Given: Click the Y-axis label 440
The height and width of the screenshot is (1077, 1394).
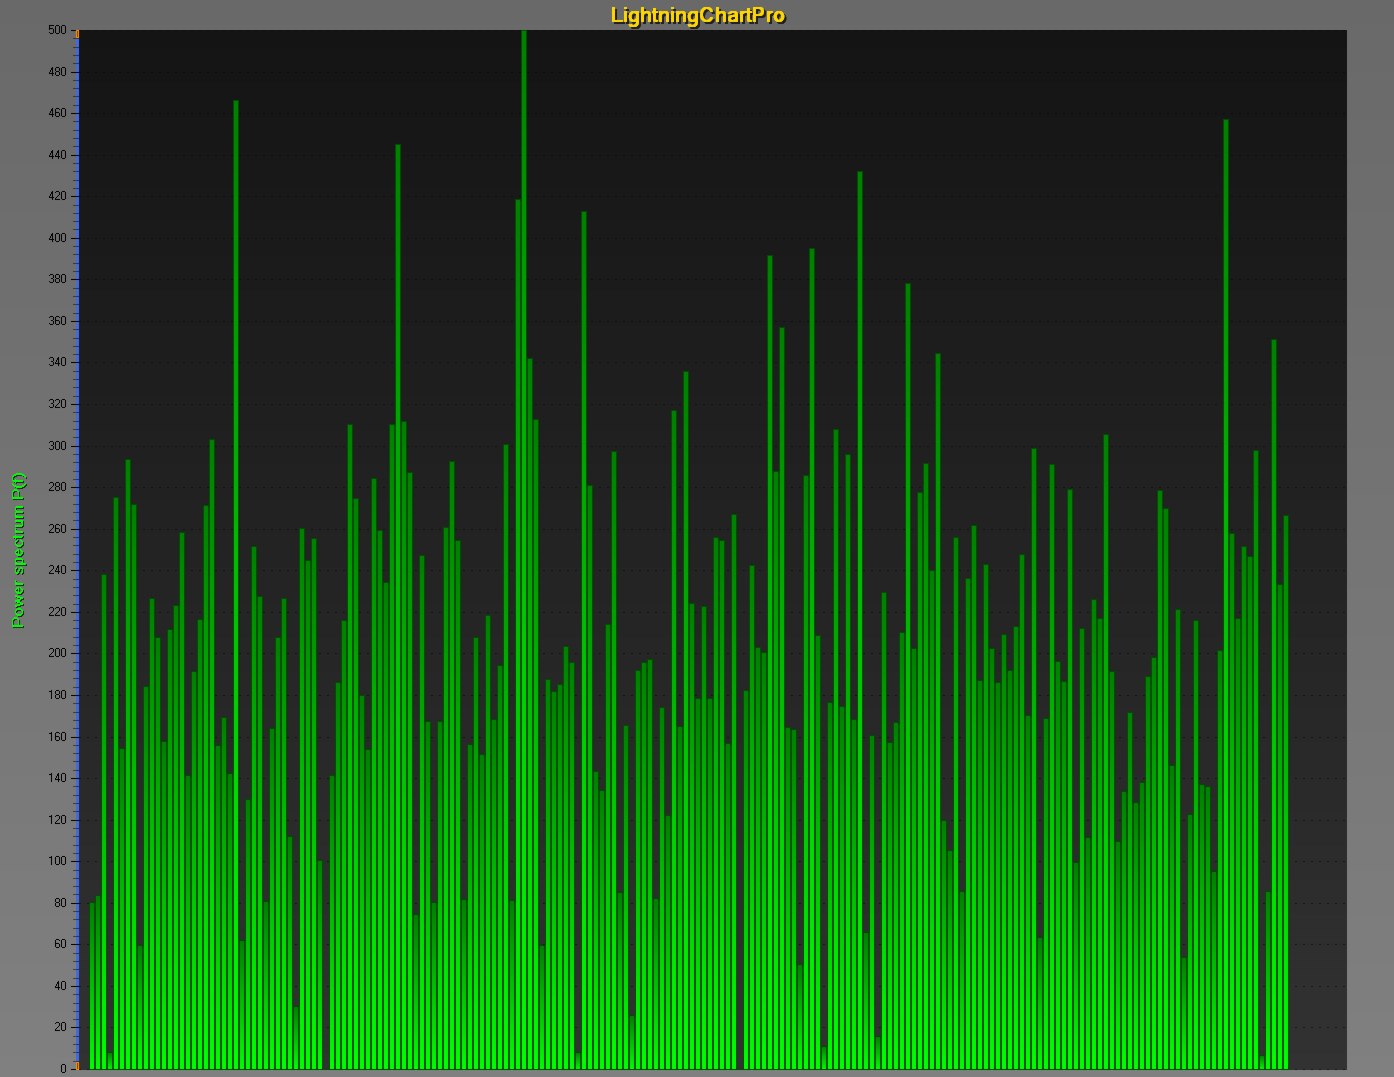Looking at the screenshot, I should point(57,155).
